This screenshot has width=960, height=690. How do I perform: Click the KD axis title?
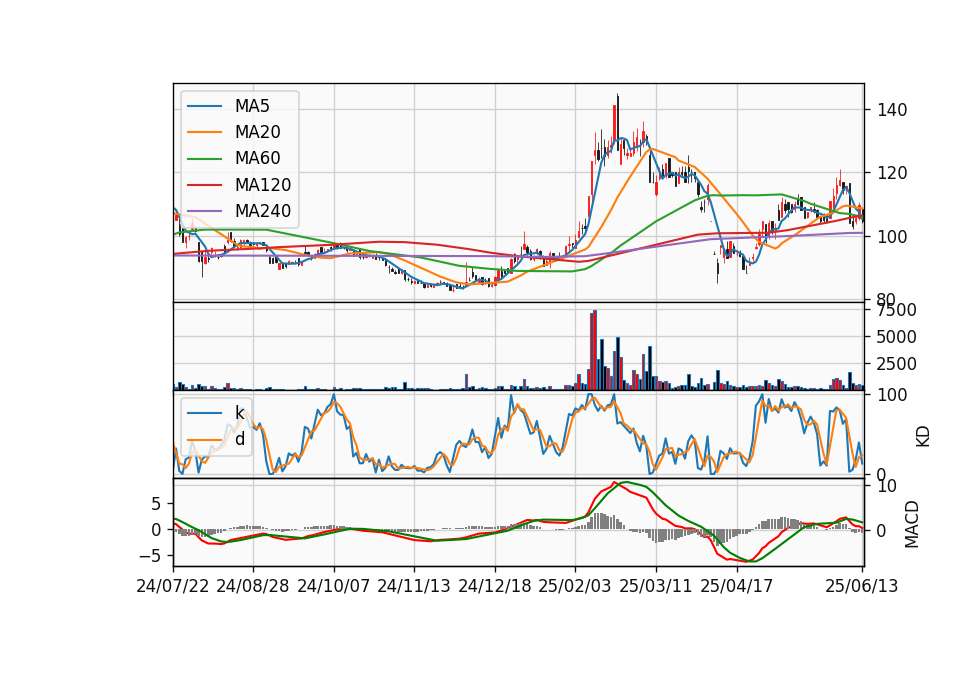tap(923, 436)
